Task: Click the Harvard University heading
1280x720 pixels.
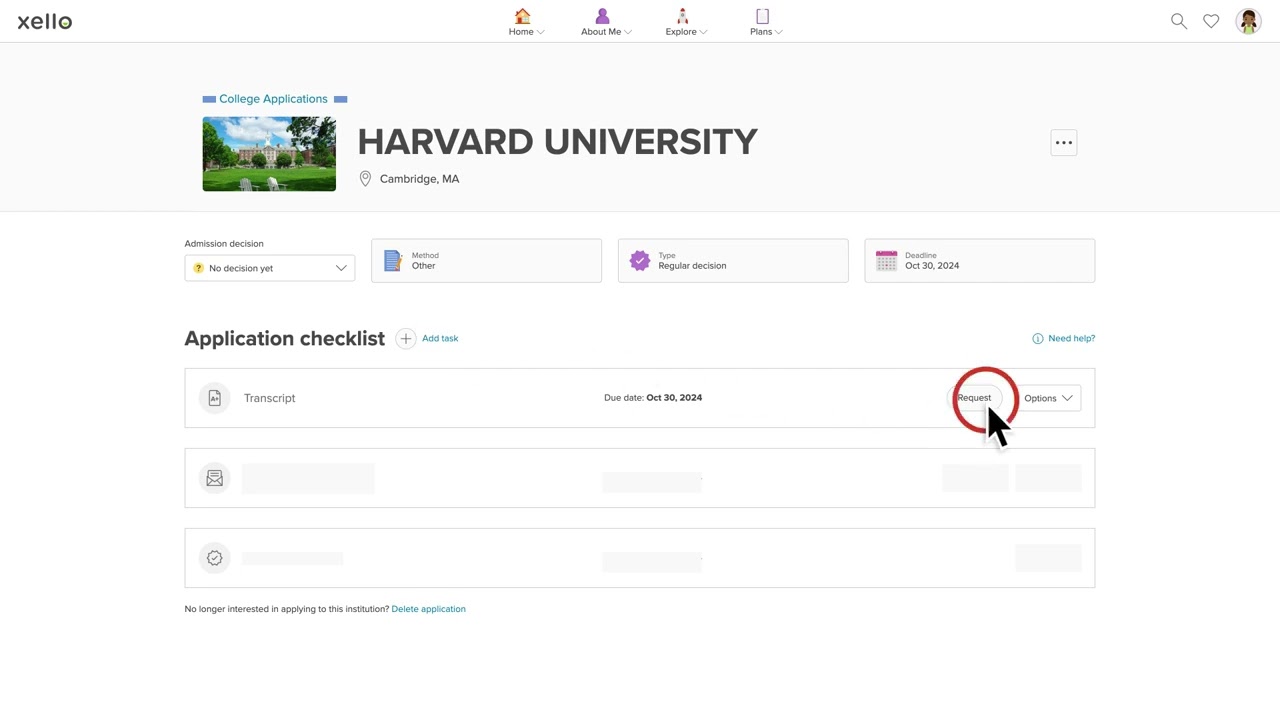Action: click(558, 142)
